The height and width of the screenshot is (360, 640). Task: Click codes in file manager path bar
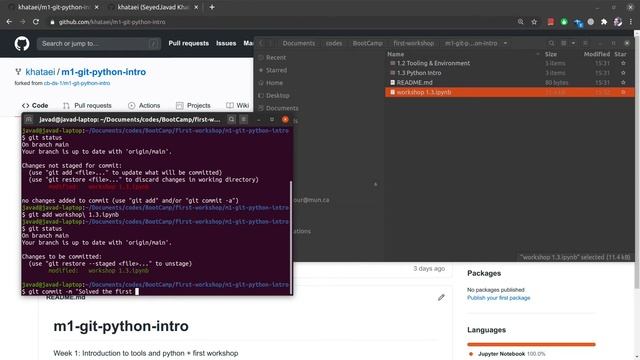pyautogui.click(x=333, y=43)
